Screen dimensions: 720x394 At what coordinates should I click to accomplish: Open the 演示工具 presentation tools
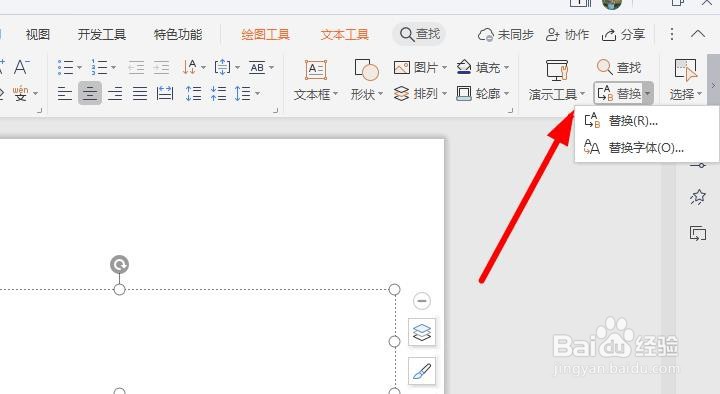tap(557, 80)
